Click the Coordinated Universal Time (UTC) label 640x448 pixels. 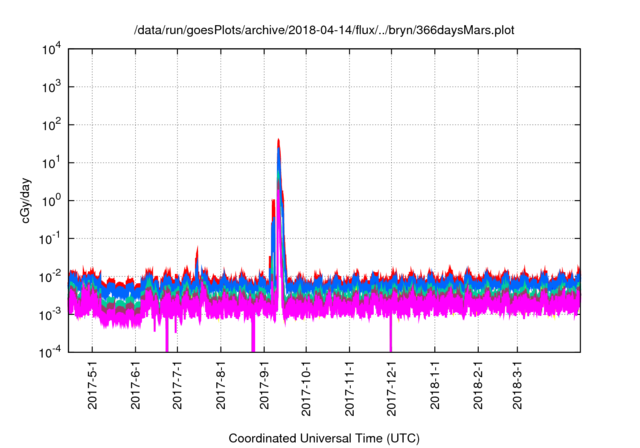click(x=324, y=439)
